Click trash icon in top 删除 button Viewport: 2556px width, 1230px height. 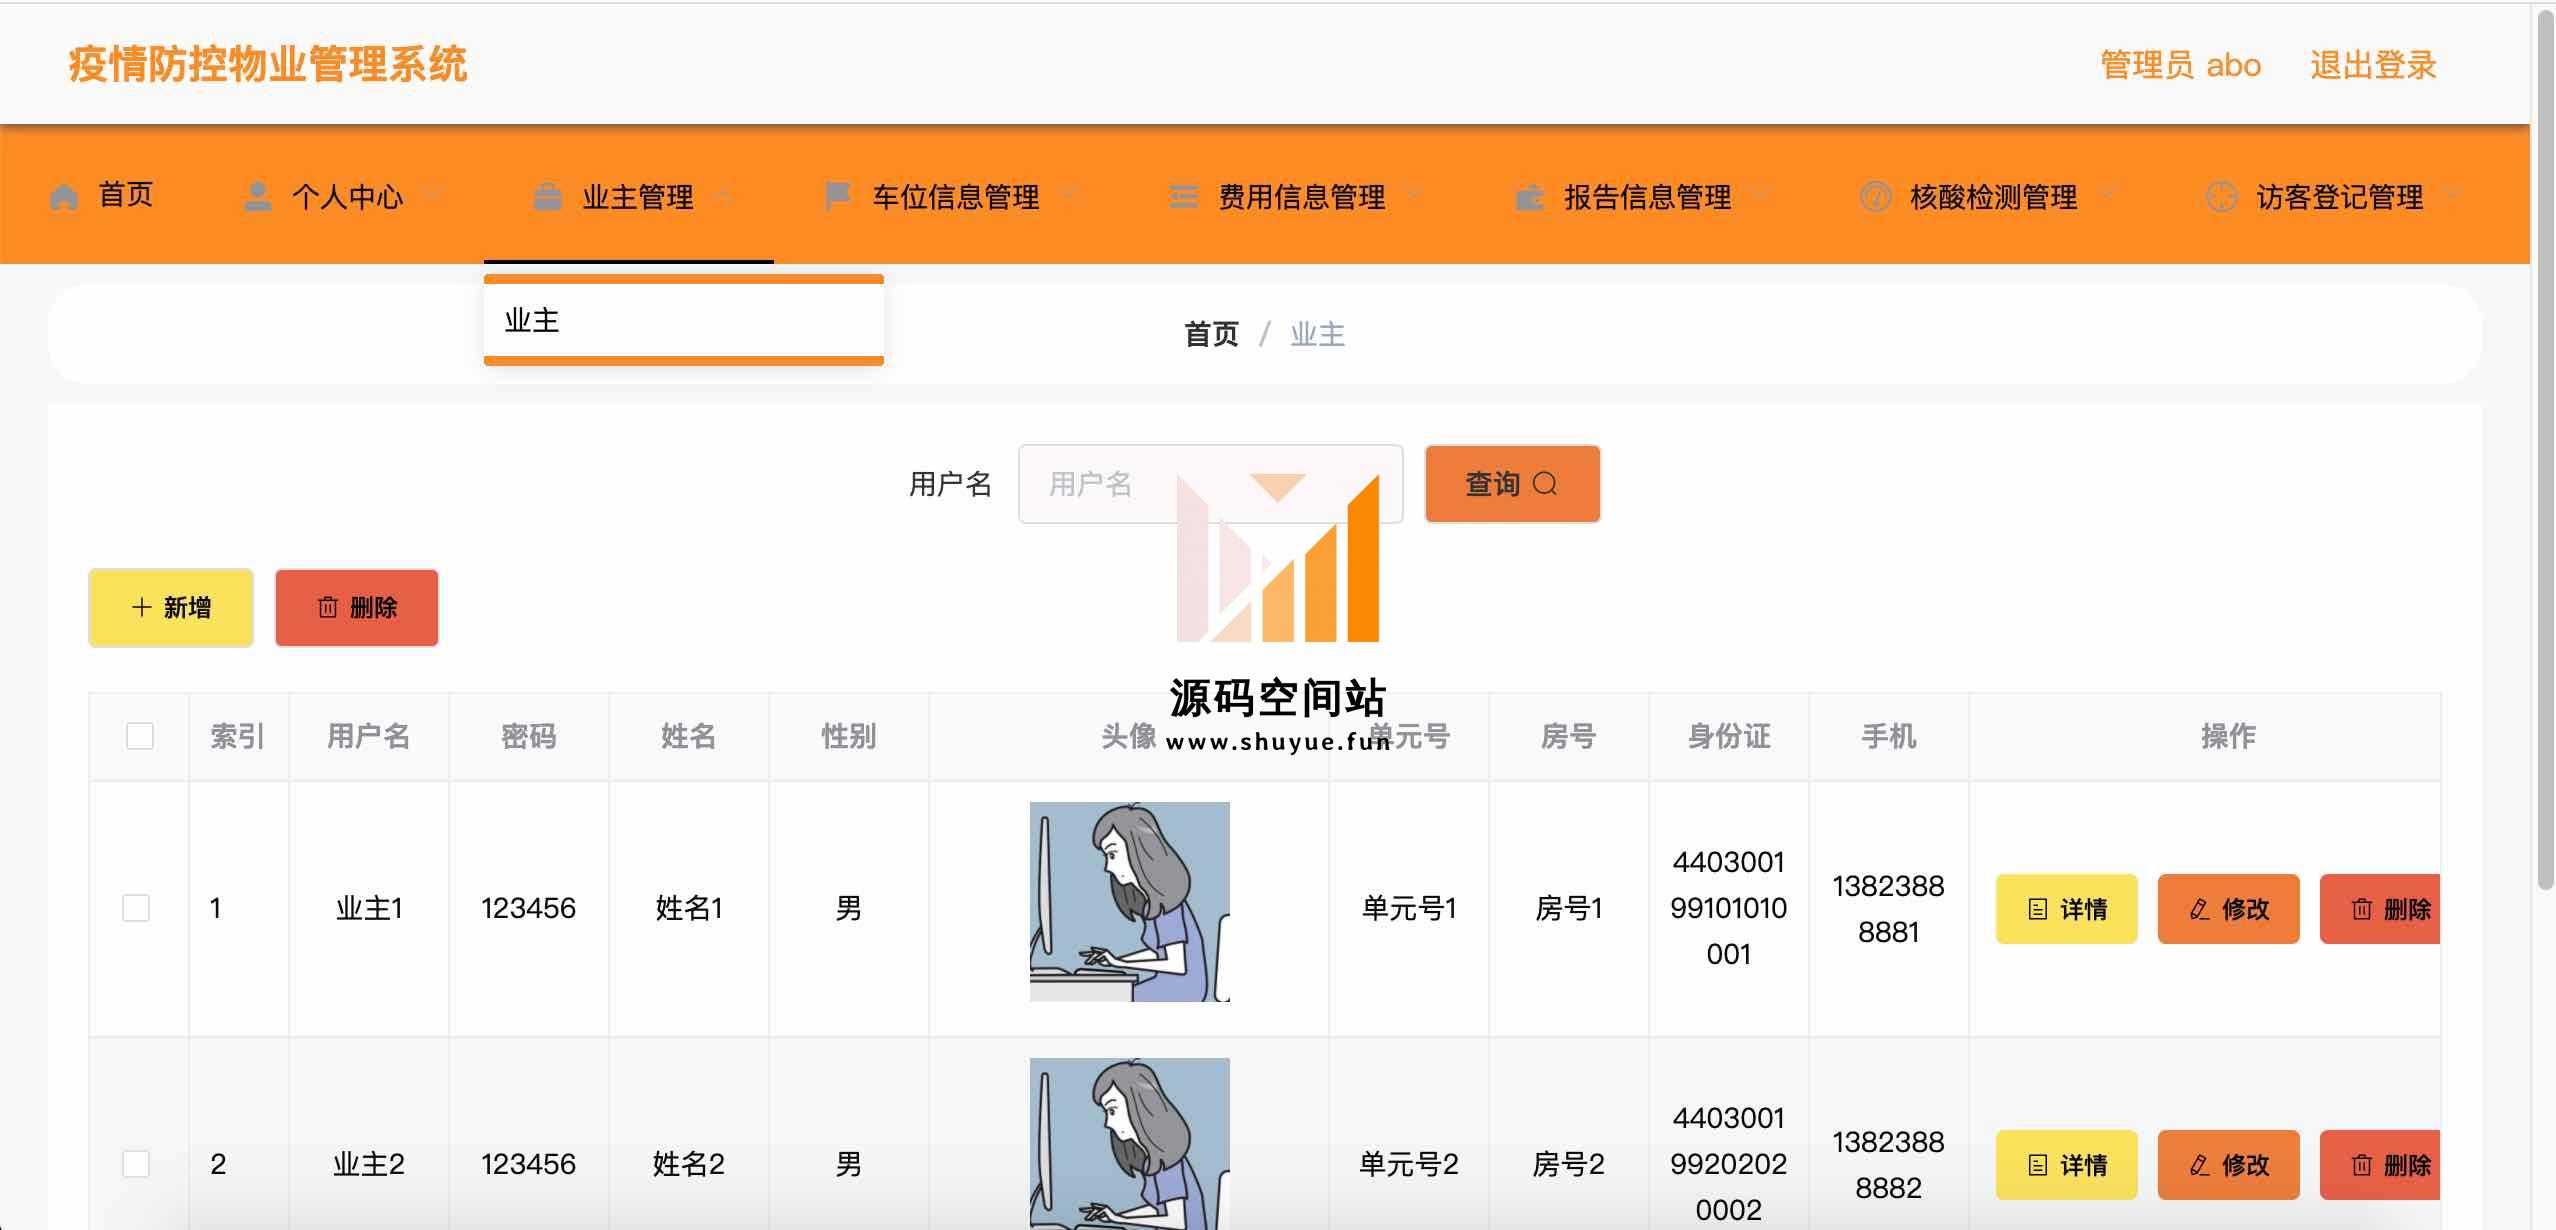tap(327, 607)
